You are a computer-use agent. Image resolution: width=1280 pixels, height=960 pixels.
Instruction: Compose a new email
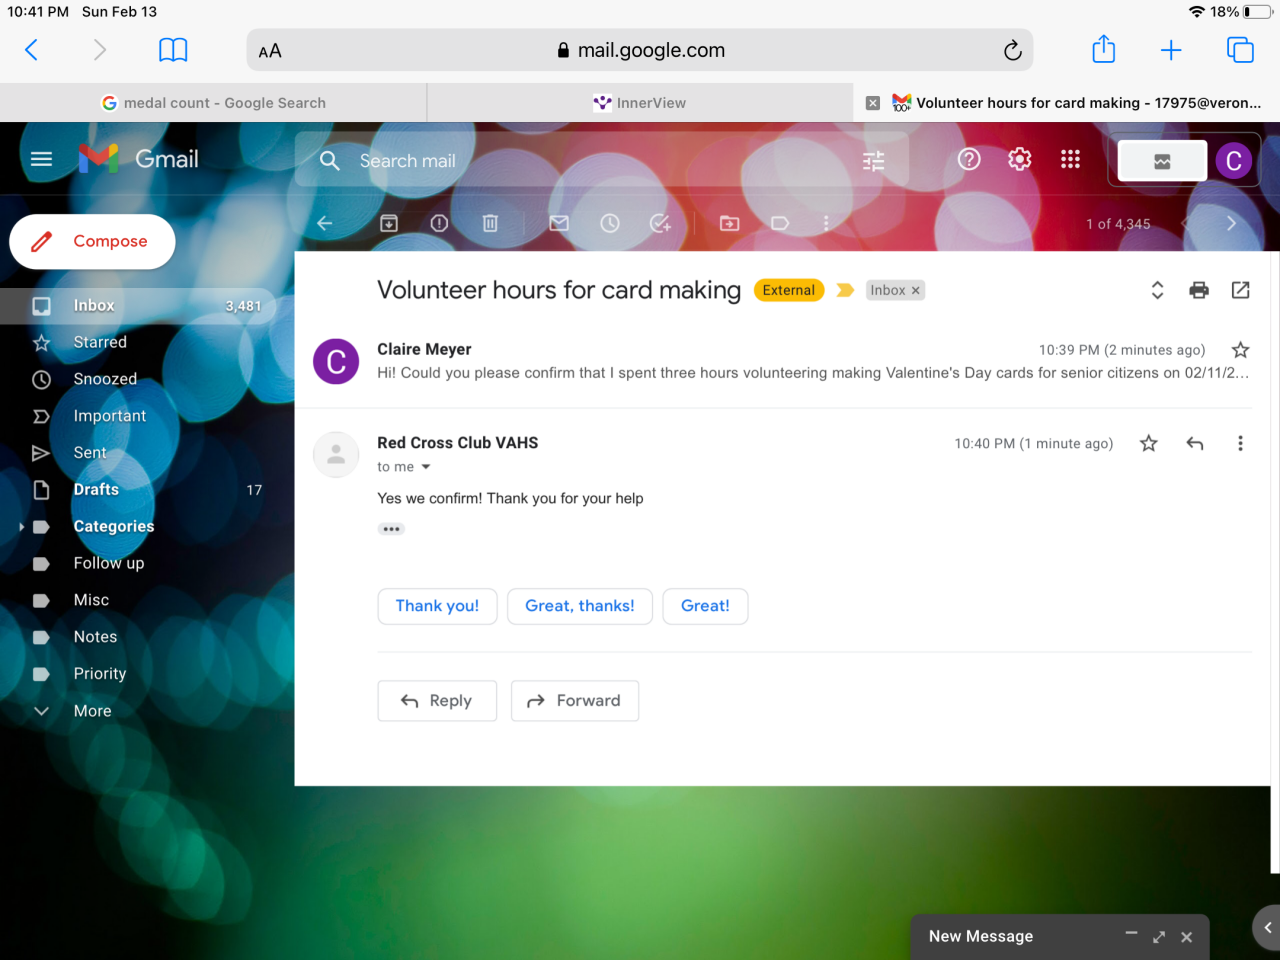[92, 242]
